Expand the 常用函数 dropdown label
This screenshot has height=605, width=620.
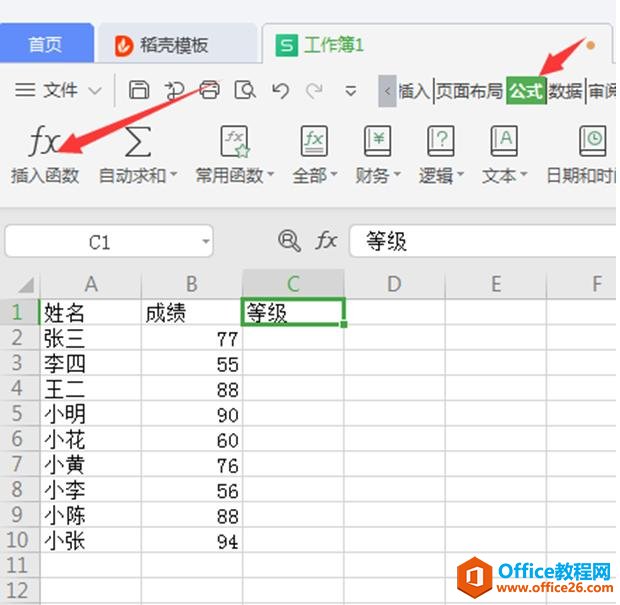point(235,176)
